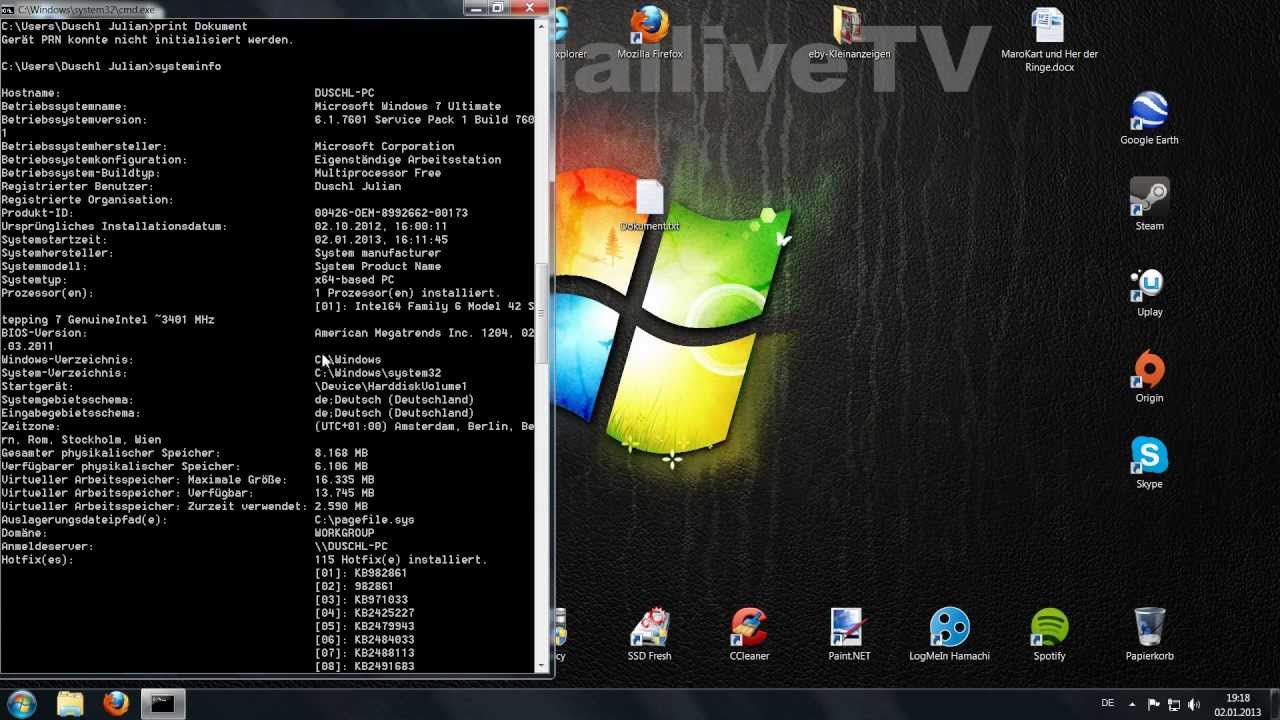The image size is (1280, 720).
Task: Maximize the cmd.exe window
Action: coord(498,8)
